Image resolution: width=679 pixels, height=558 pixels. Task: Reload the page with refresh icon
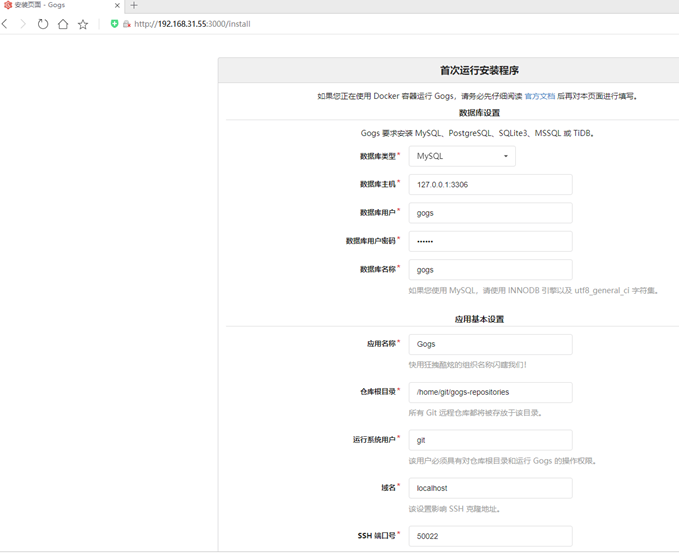pyautogui.click(x=43, y=24)
